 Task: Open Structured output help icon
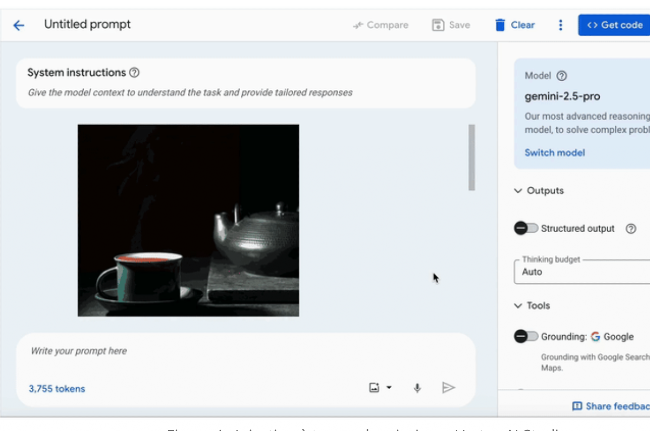pos(631,228)
